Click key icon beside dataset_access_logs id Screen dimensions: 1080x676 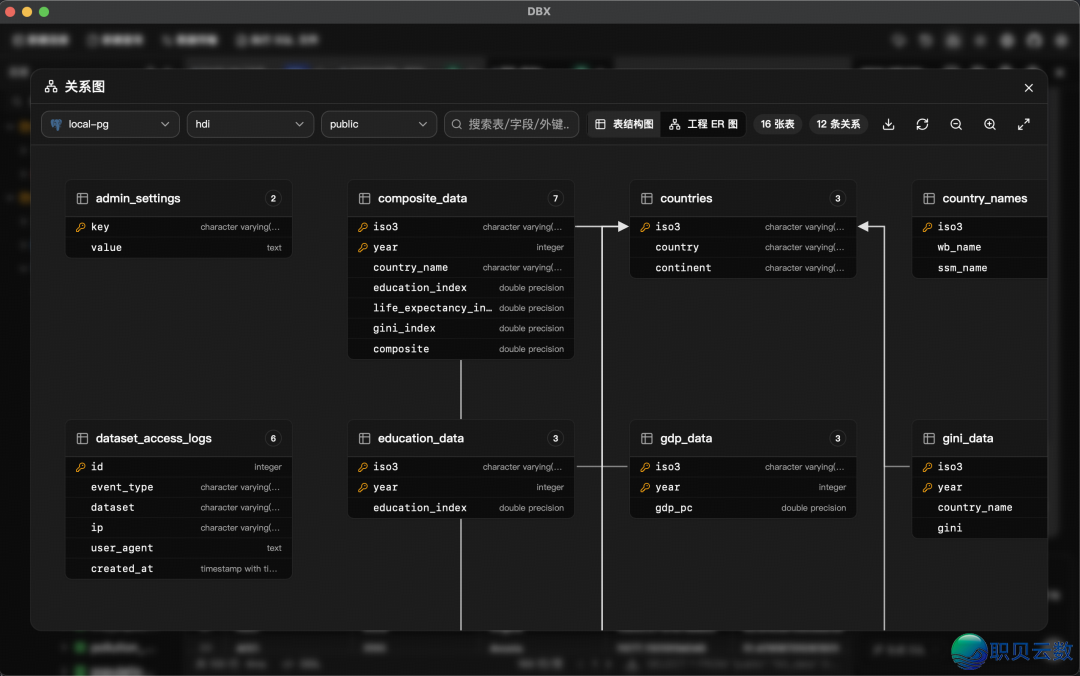(81, 467)
